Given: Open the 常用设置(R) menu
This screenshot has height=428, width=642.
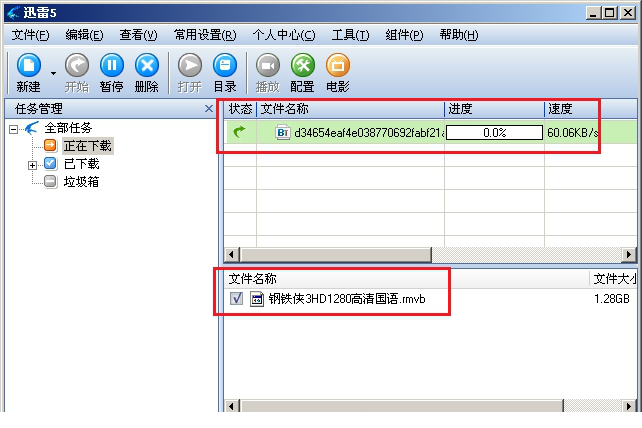Looking at the screenshot, I should 205,35.
